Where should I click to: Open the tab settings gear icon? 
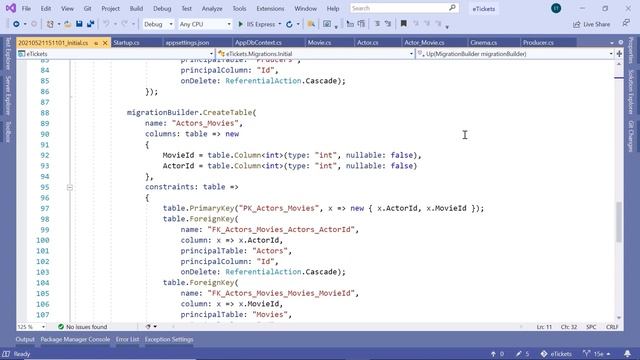pos(621,42)
